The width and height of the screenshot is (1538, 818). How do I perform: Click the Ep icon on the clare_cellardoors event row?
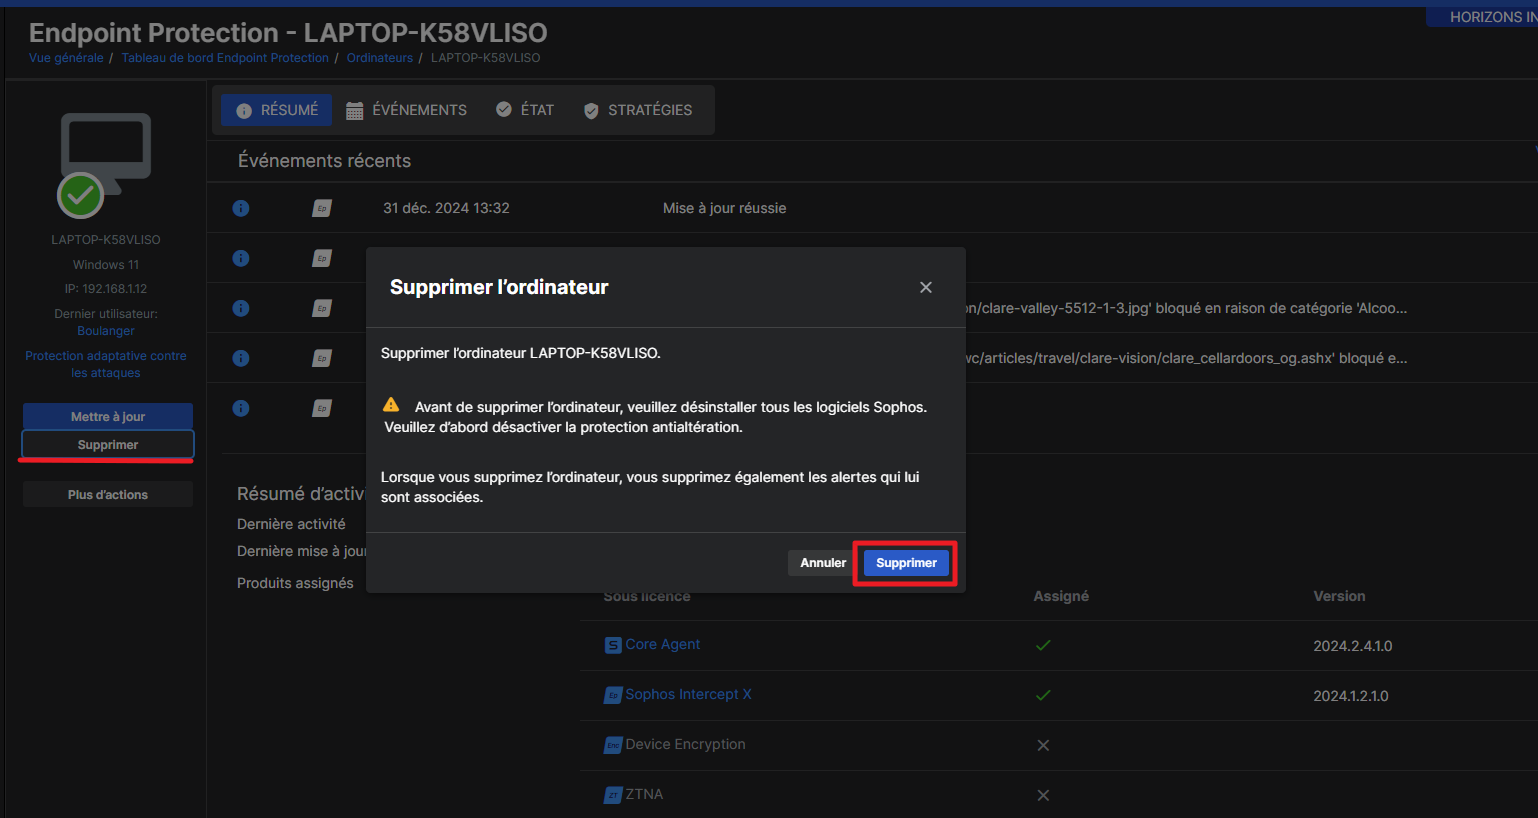[x=322, y=358]
